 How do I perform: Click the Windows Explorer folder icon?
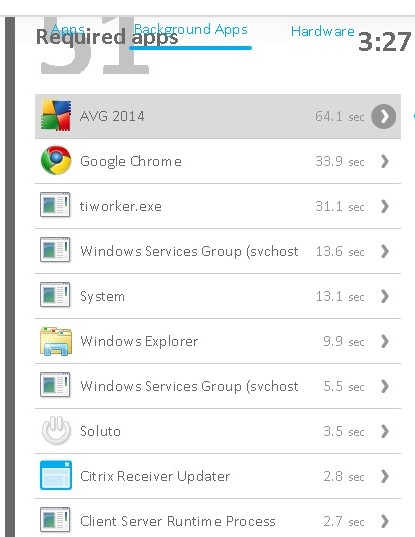[x=56, y=341]
